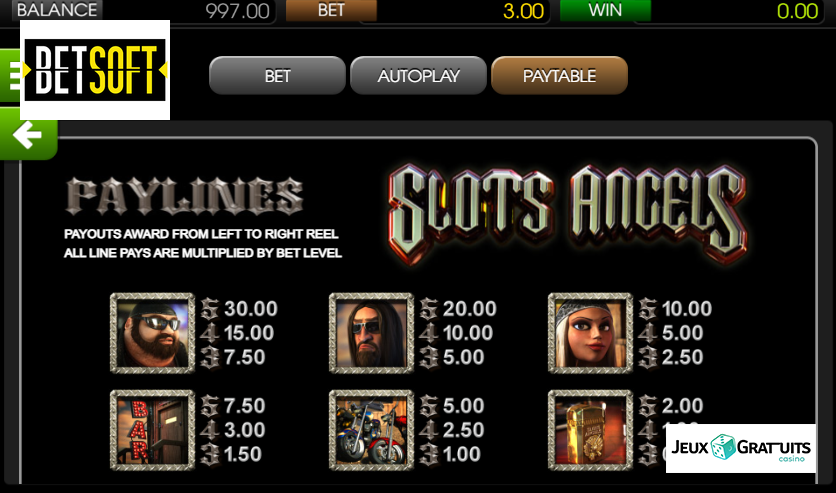Open the PAYTABLE tab

point(559,76)
